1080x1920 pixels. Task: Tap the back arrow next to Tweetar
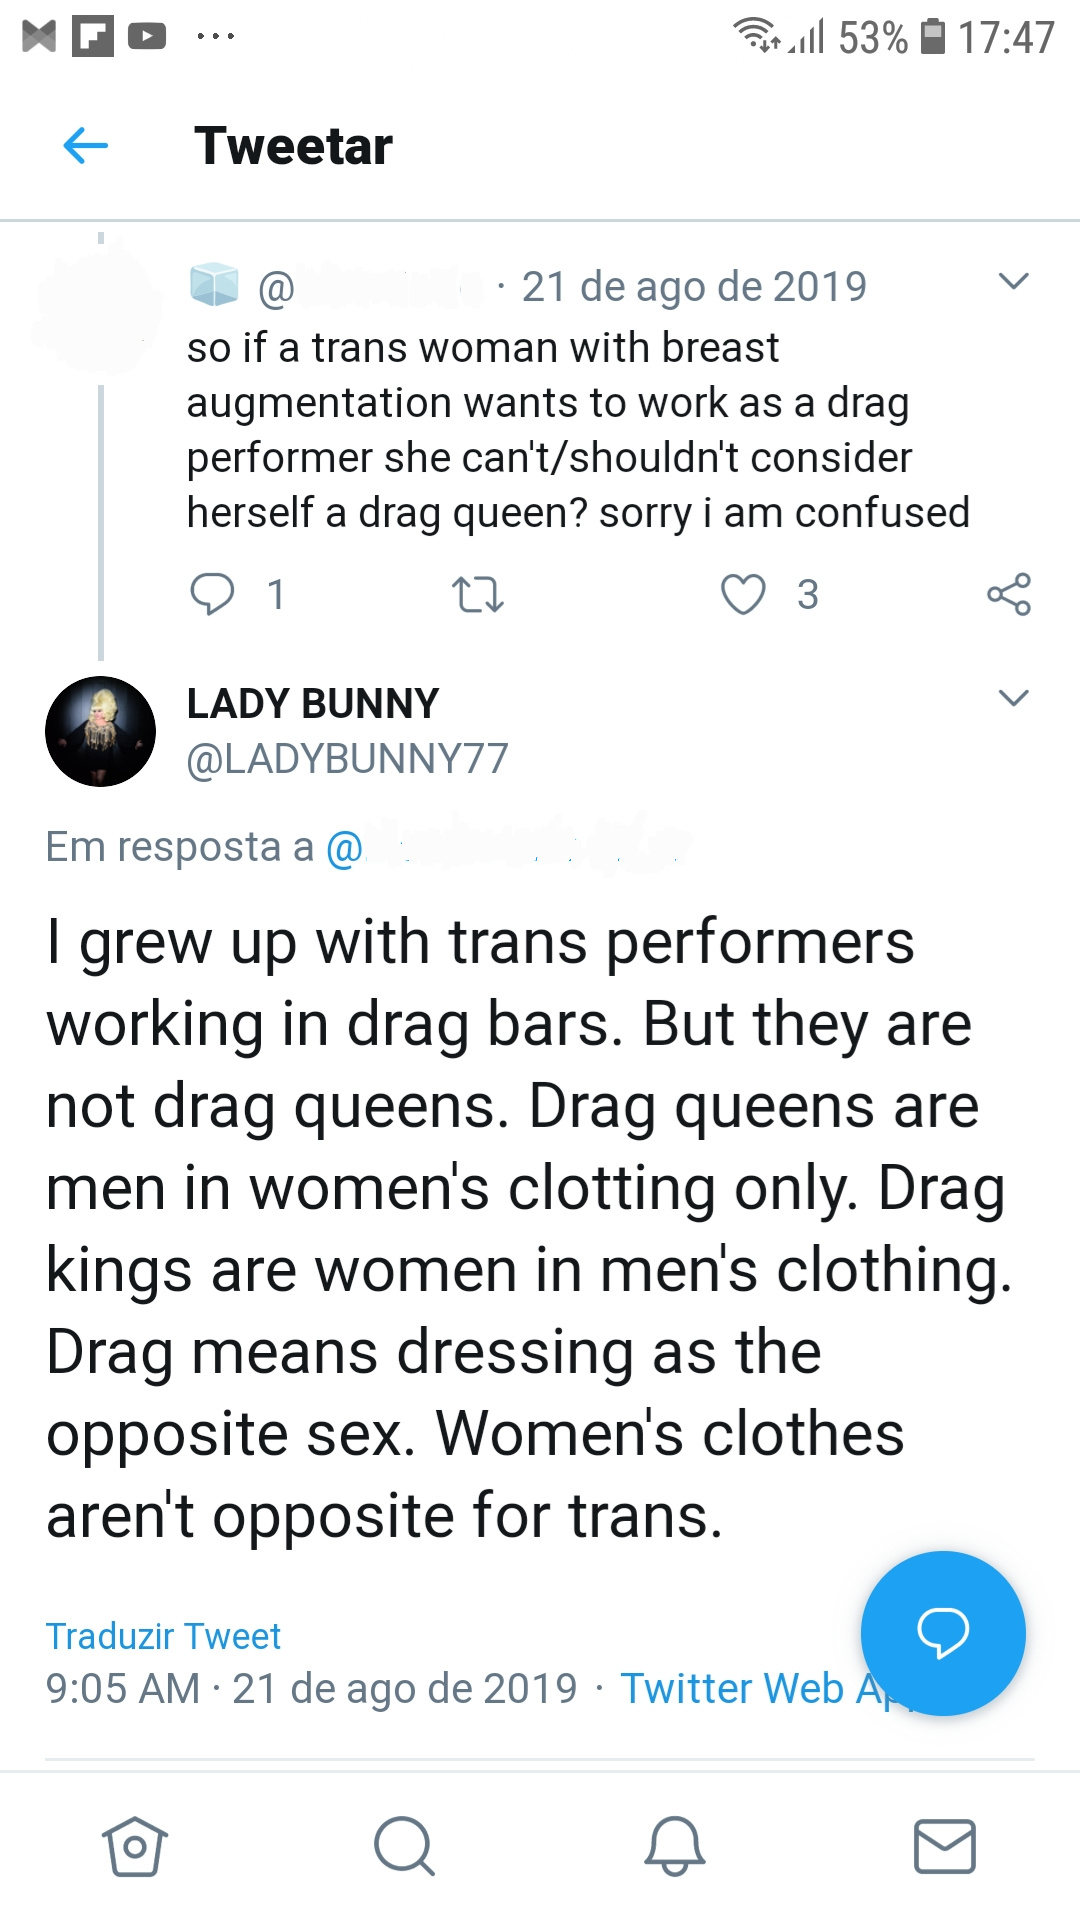pyautogui.click(x=86, y=146)
